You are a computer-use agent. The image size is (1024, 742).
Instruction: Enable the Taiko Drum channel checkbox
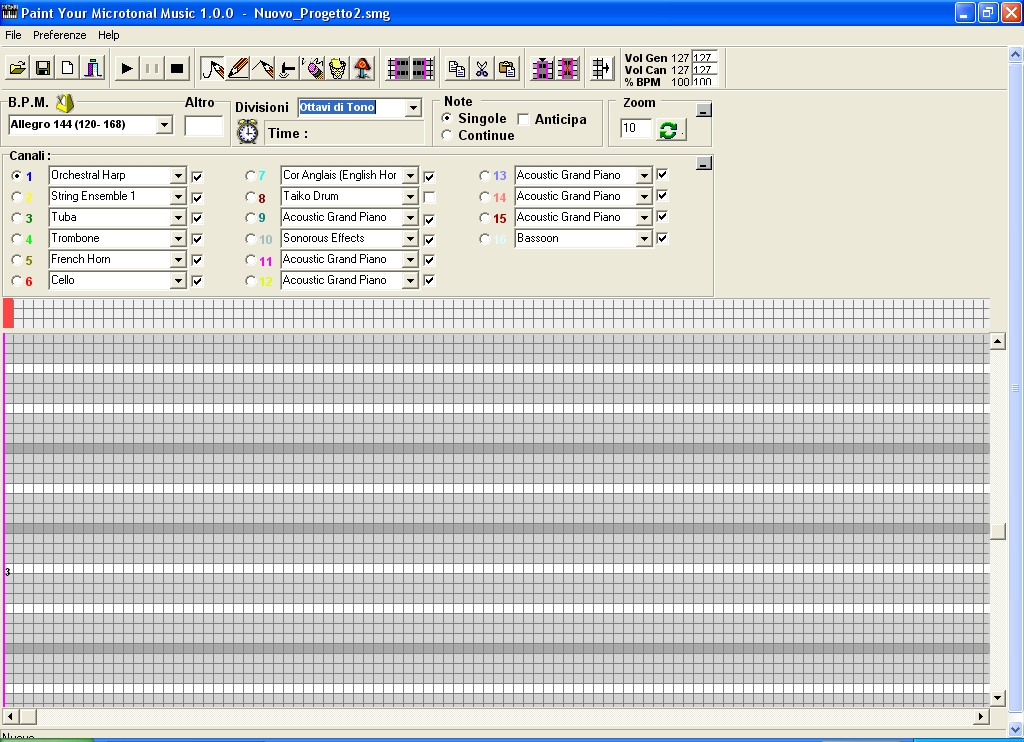click(x=429, y=197)
